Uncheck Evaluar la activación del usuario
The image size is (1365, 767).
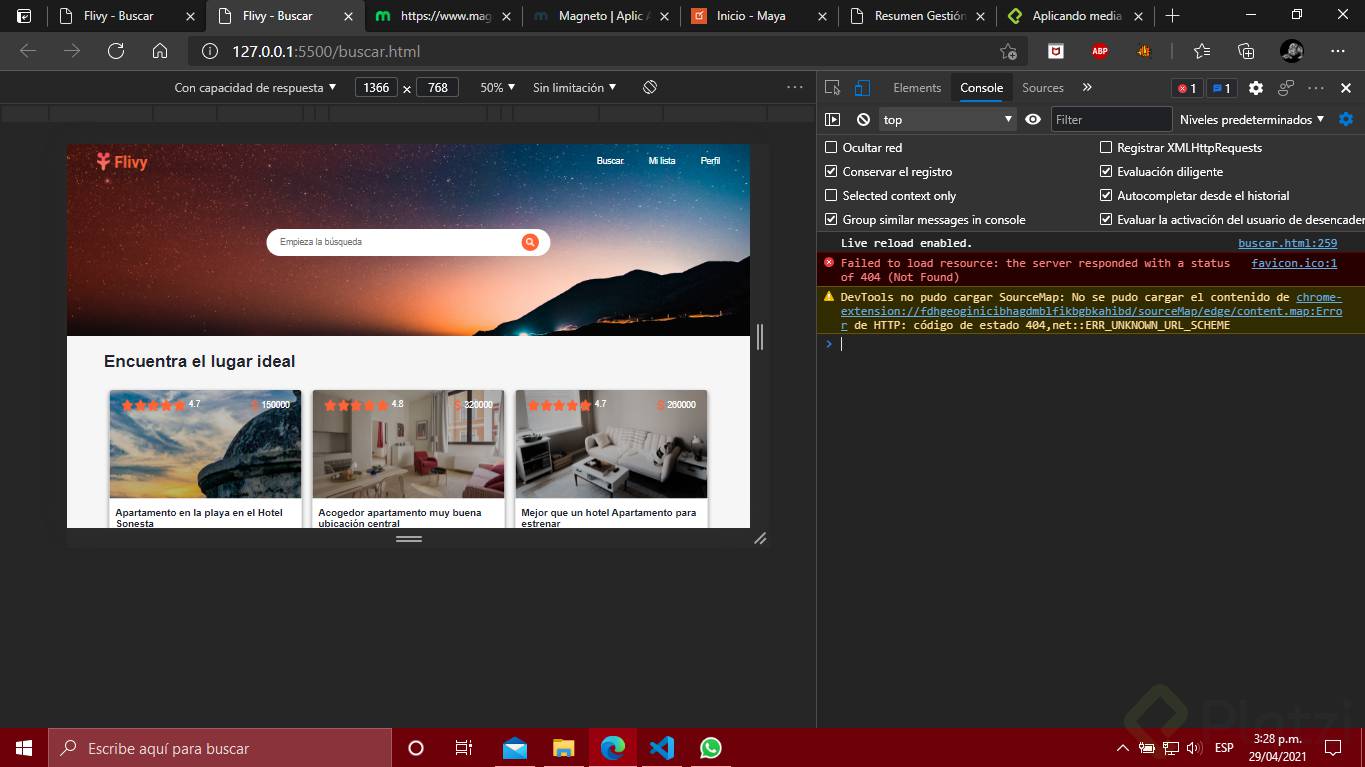click(x=1106, y=219)
